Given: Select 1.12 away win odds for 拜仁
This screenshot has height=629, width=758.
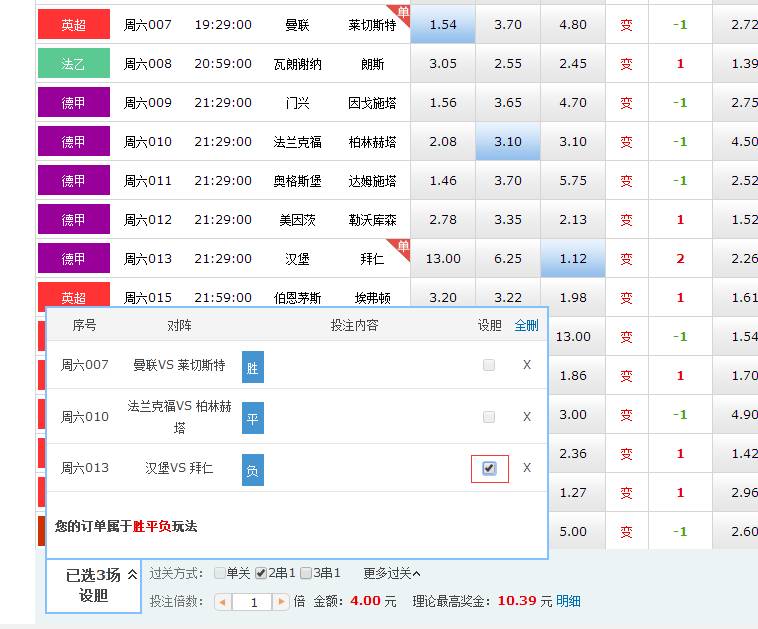Looking at the screenshot, I should click(x=573, y=259).
